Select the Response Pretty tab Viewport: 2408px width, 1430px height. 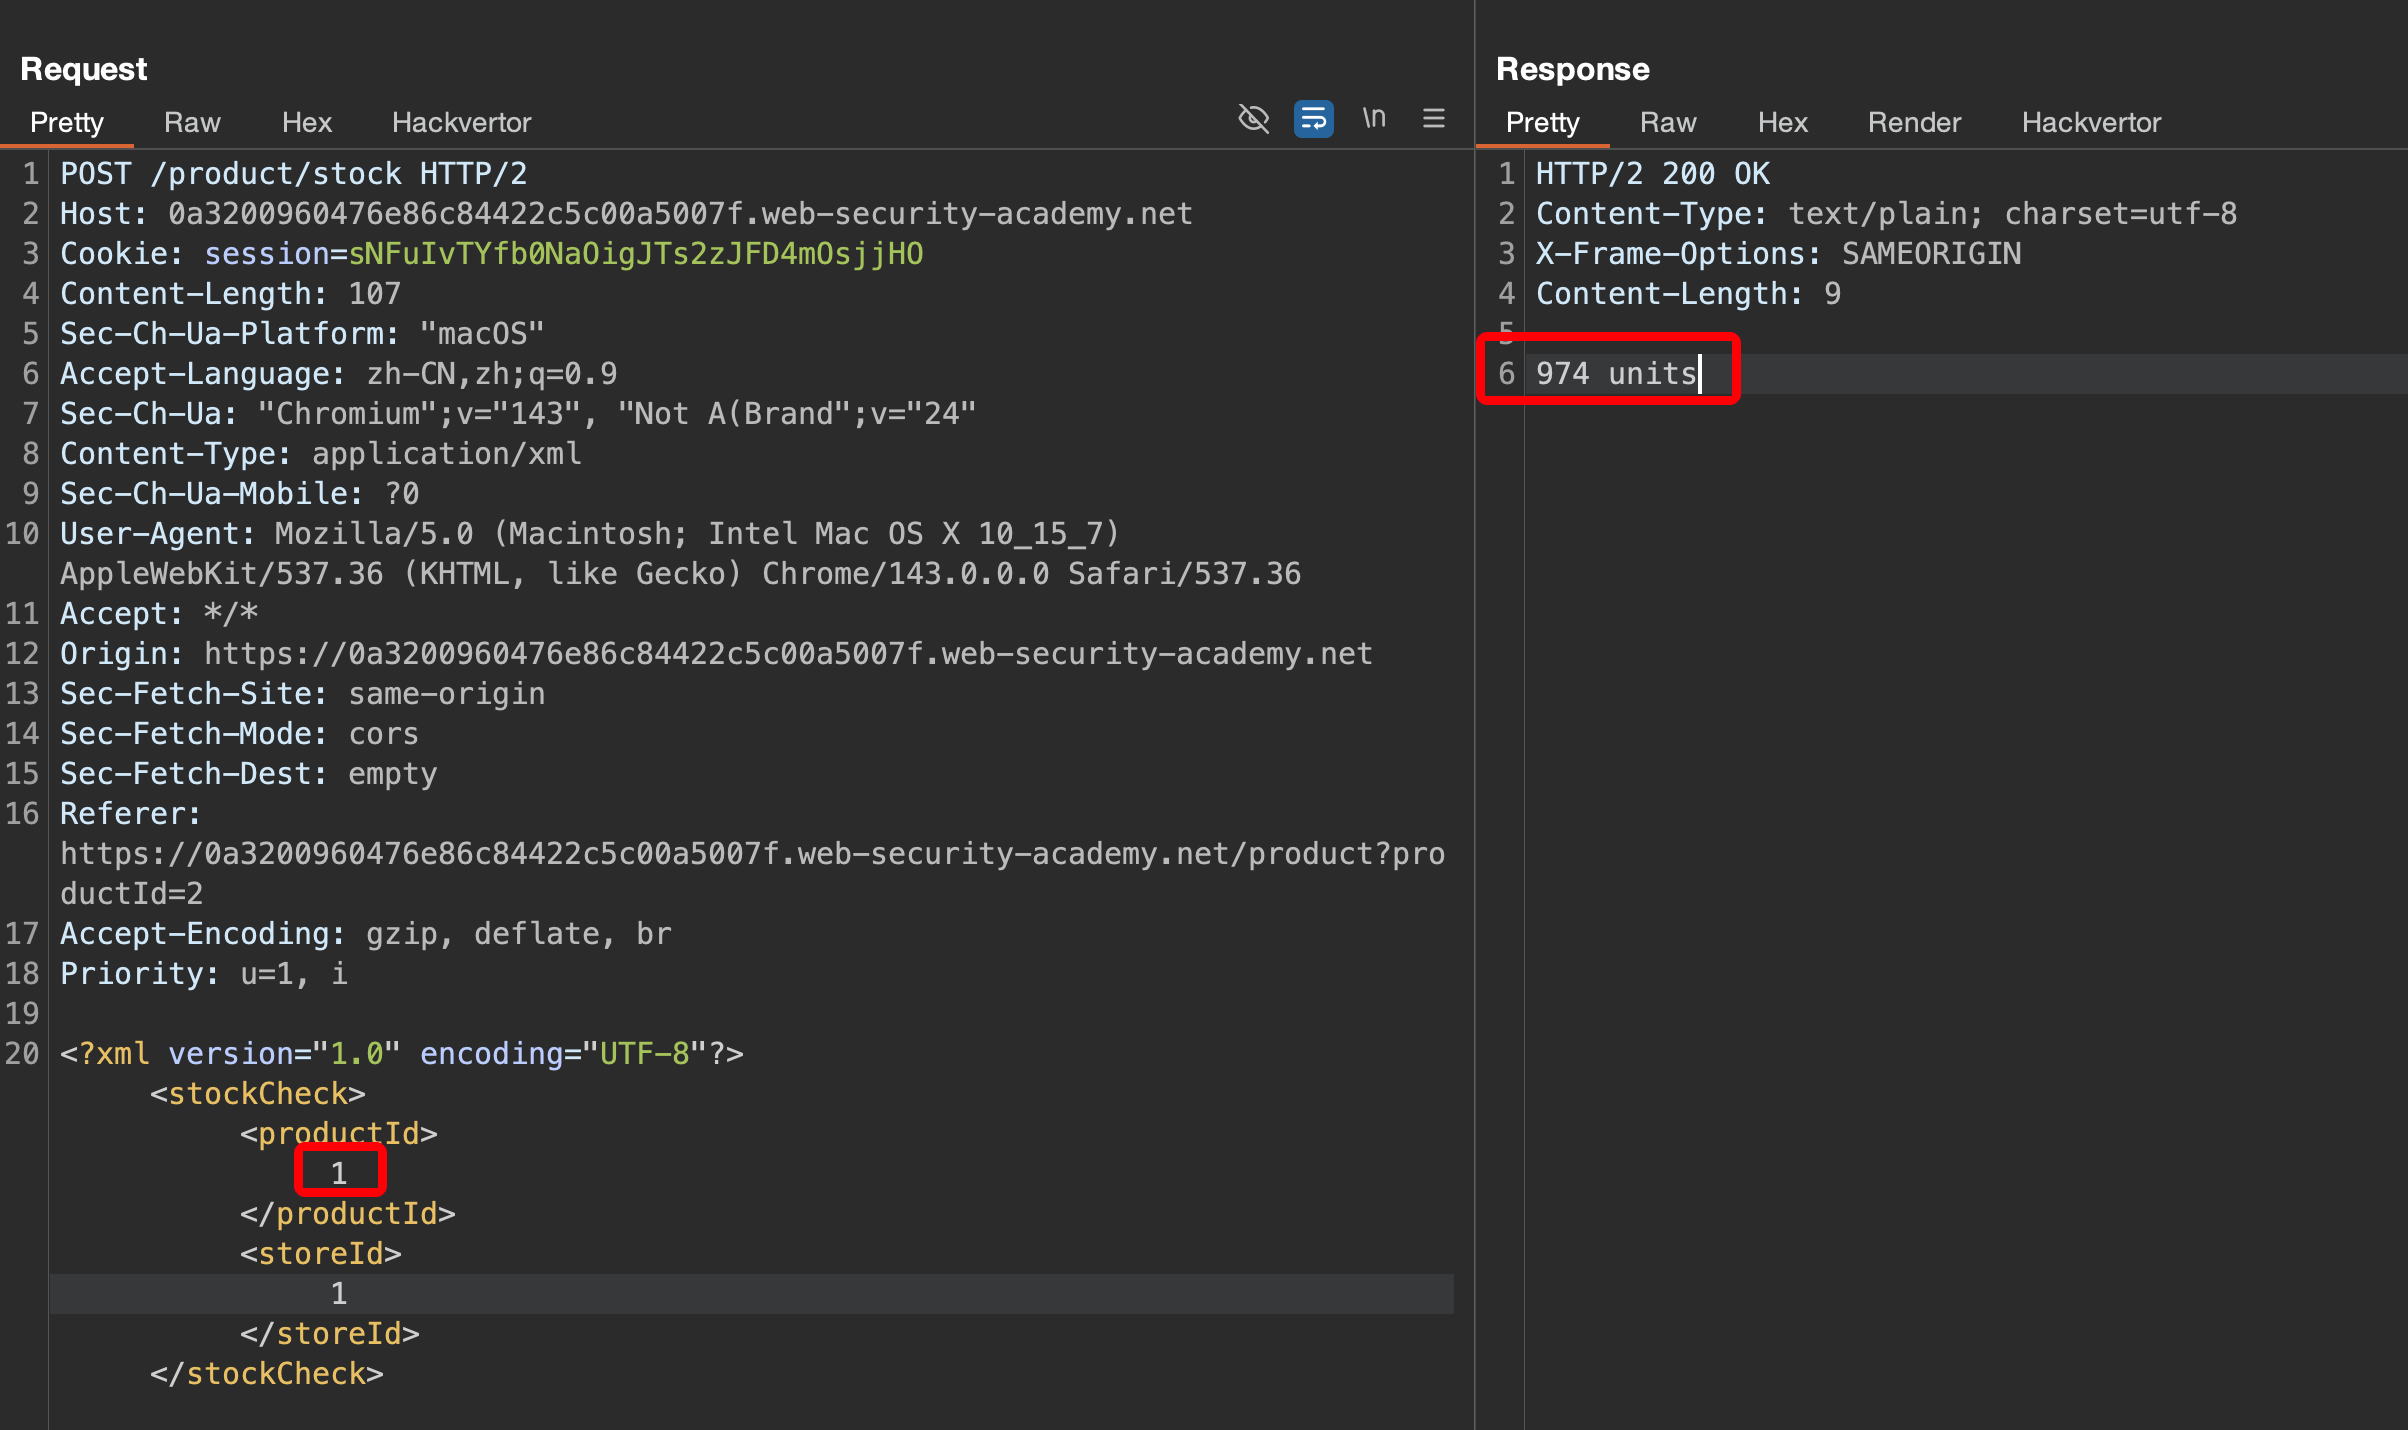[x=1542, y=122]
